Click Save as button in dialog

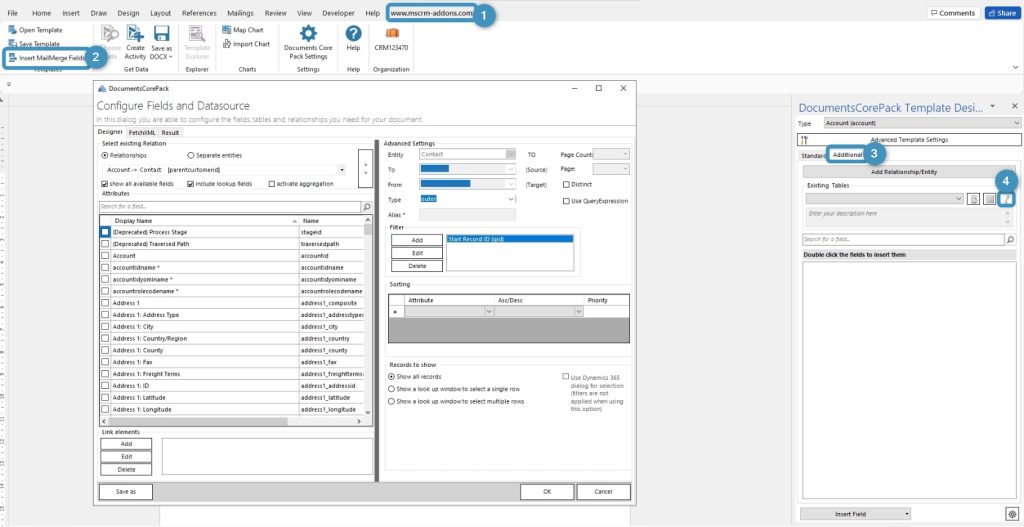point(126,492)
